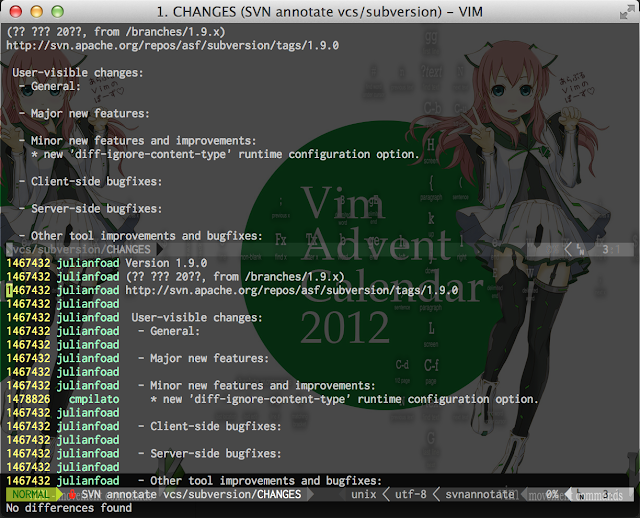The image size is (640, 518).
Task: Click the yellow minimize button in title bar
Action: pos(37,11)
